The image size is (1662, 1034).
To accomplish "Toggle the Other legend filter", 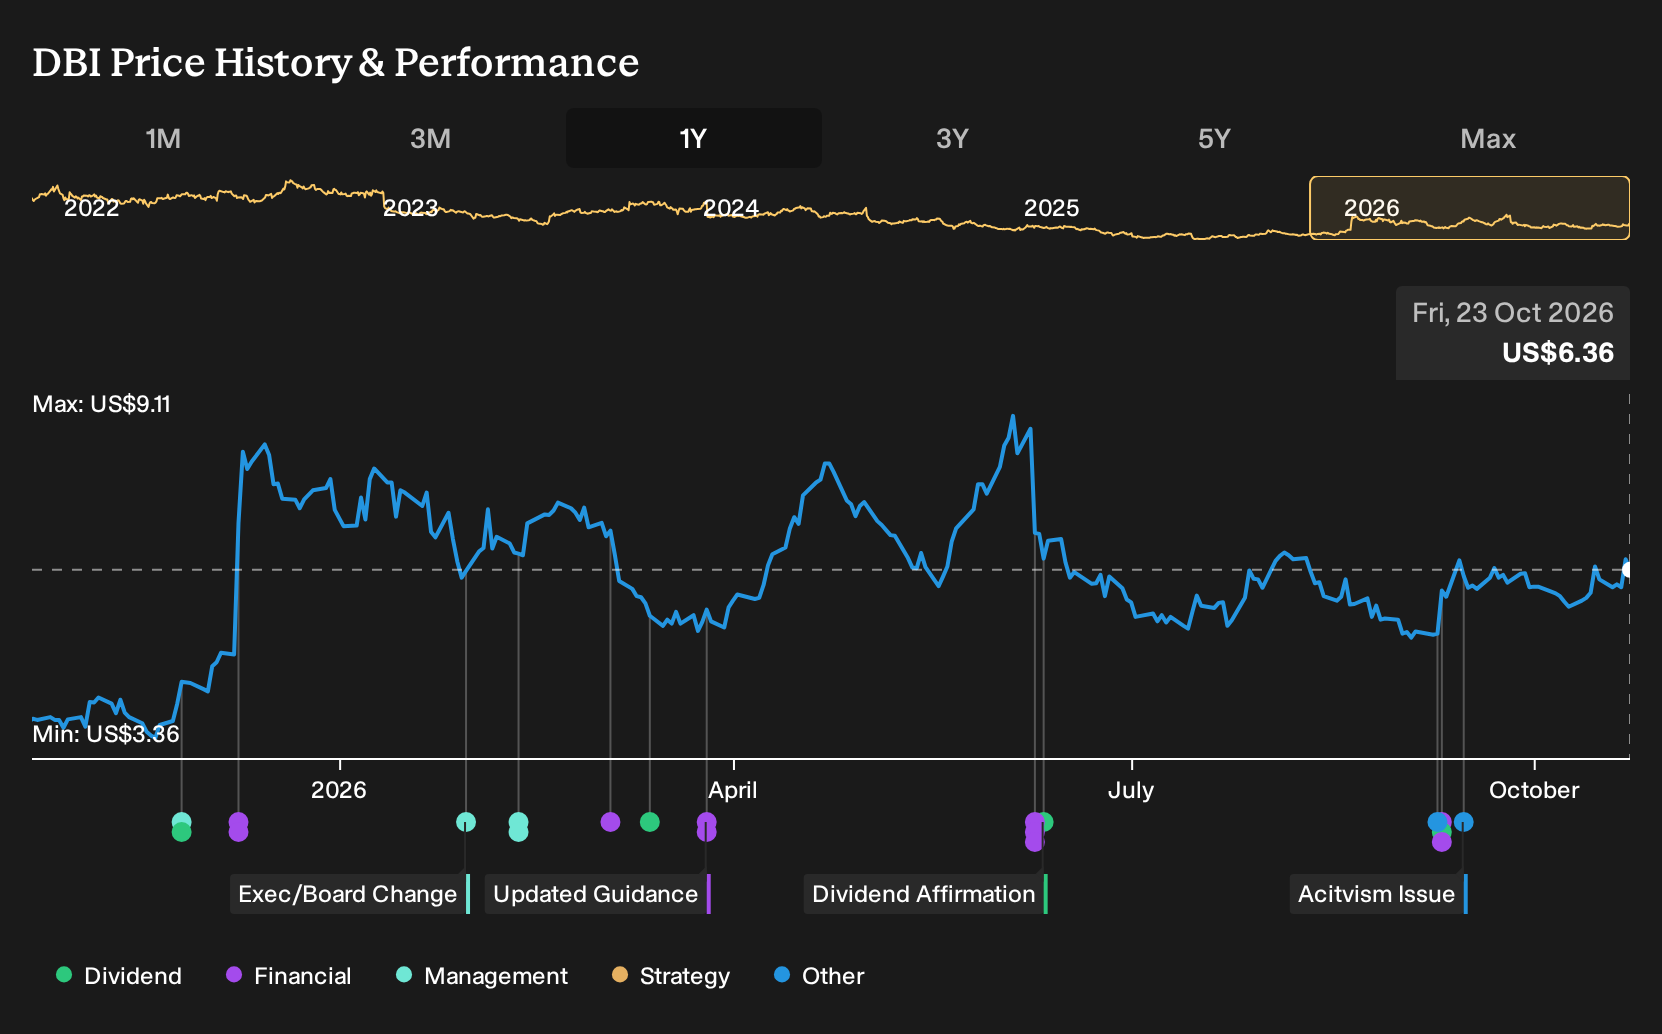I will pyautogui.click(x=819, y=975).
